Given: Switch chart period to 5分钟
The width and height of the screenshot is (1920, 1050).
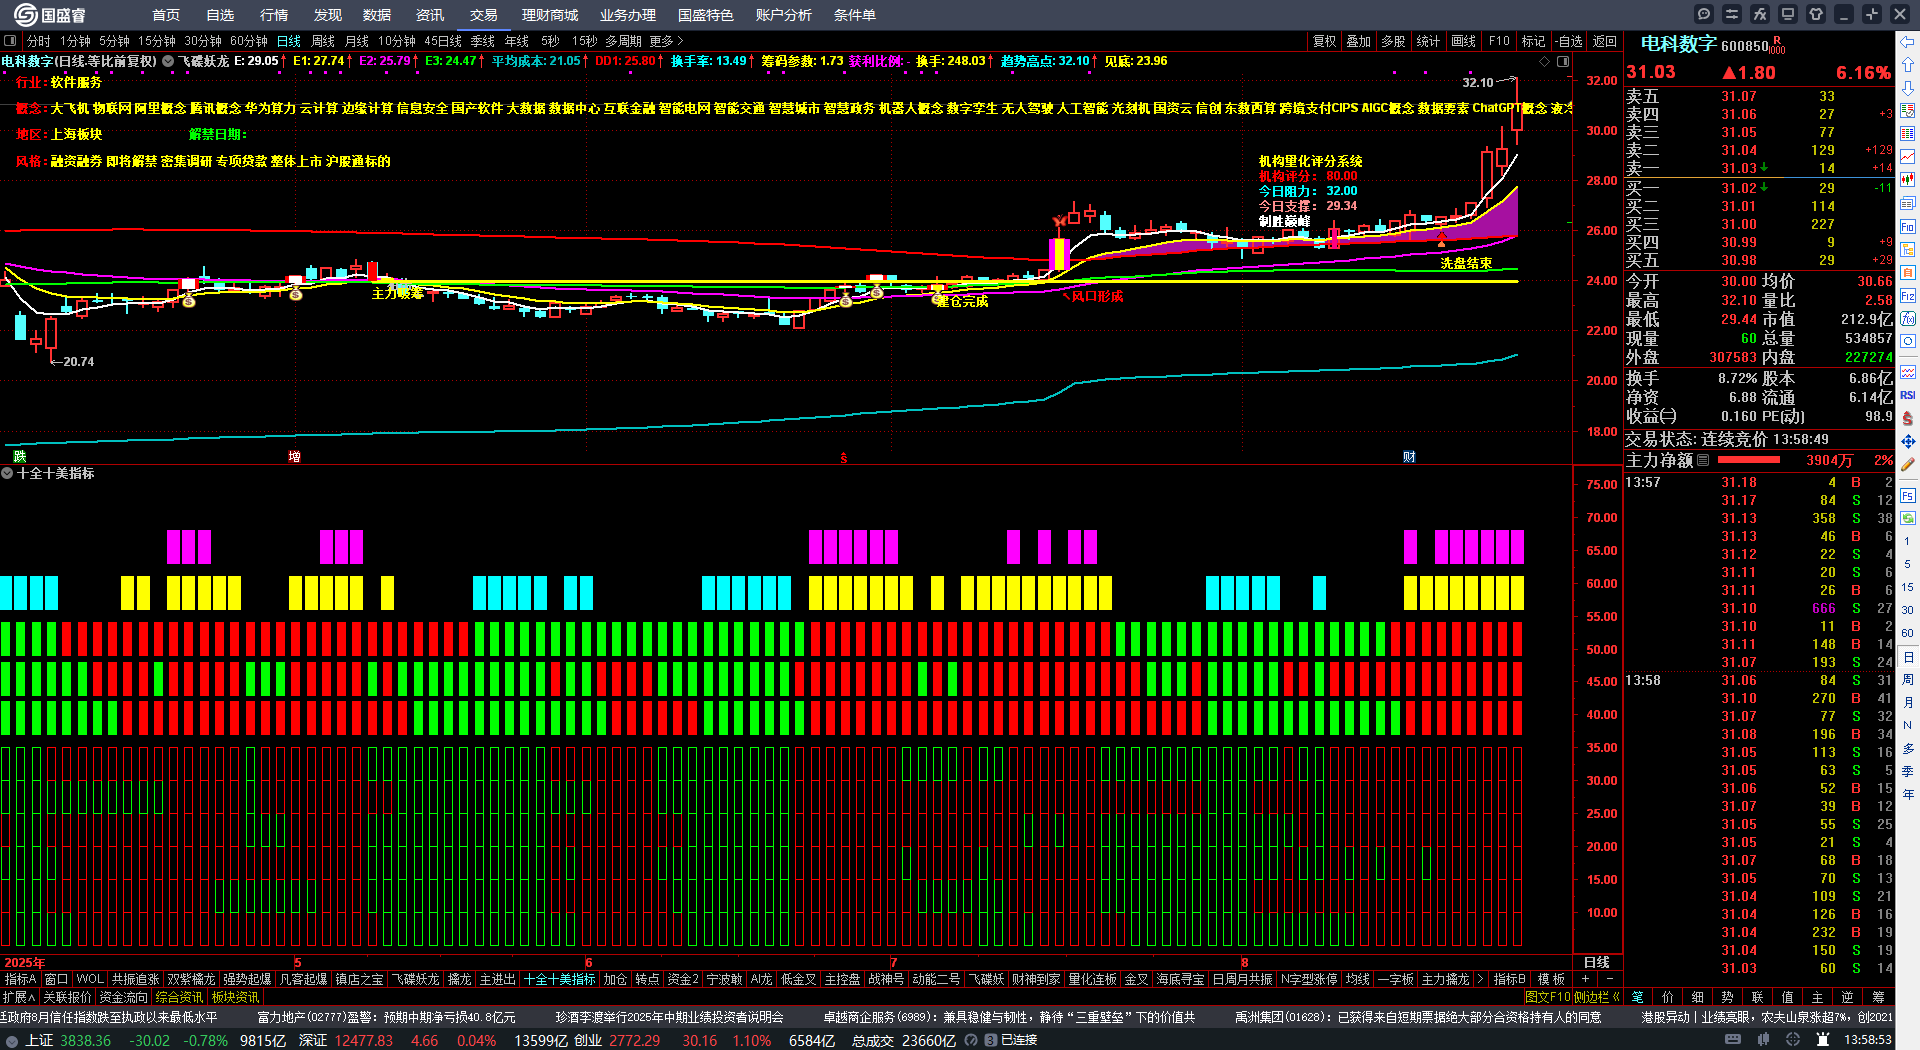Looking at the screenshot, I should tap(114, 41).
